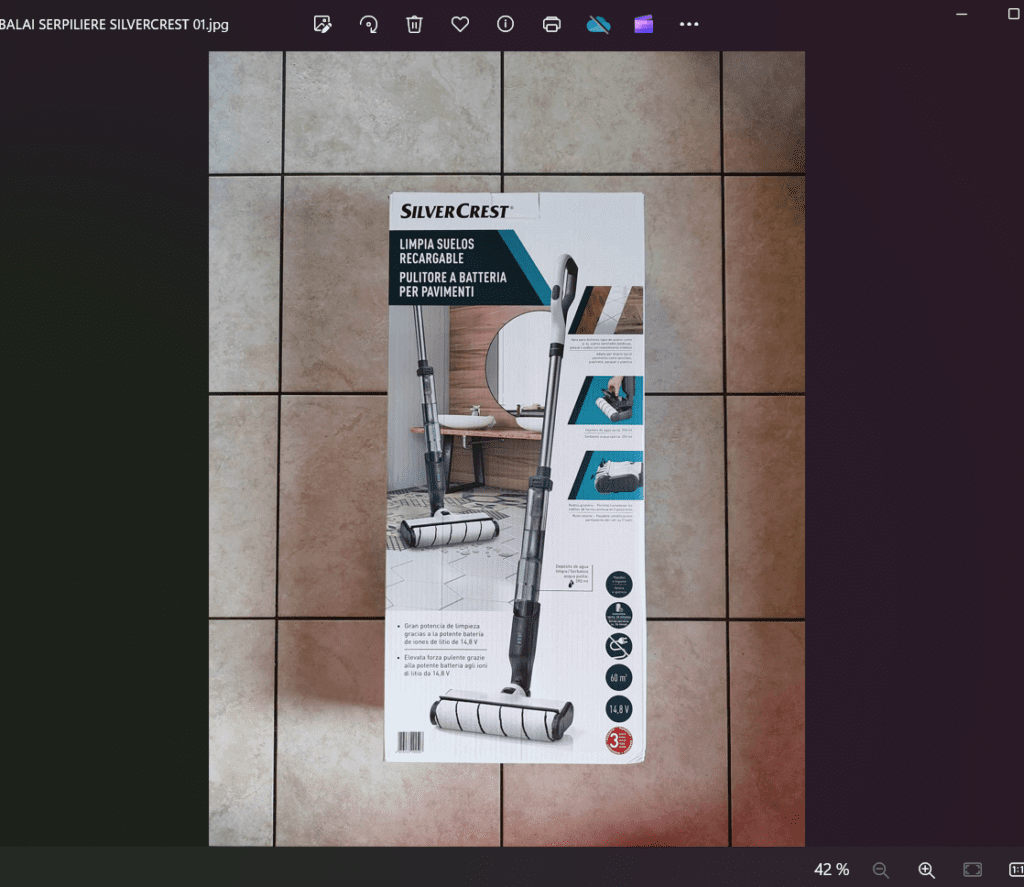
Task: Switch to actual size 1:1 view
Action: coord(1016,869)
